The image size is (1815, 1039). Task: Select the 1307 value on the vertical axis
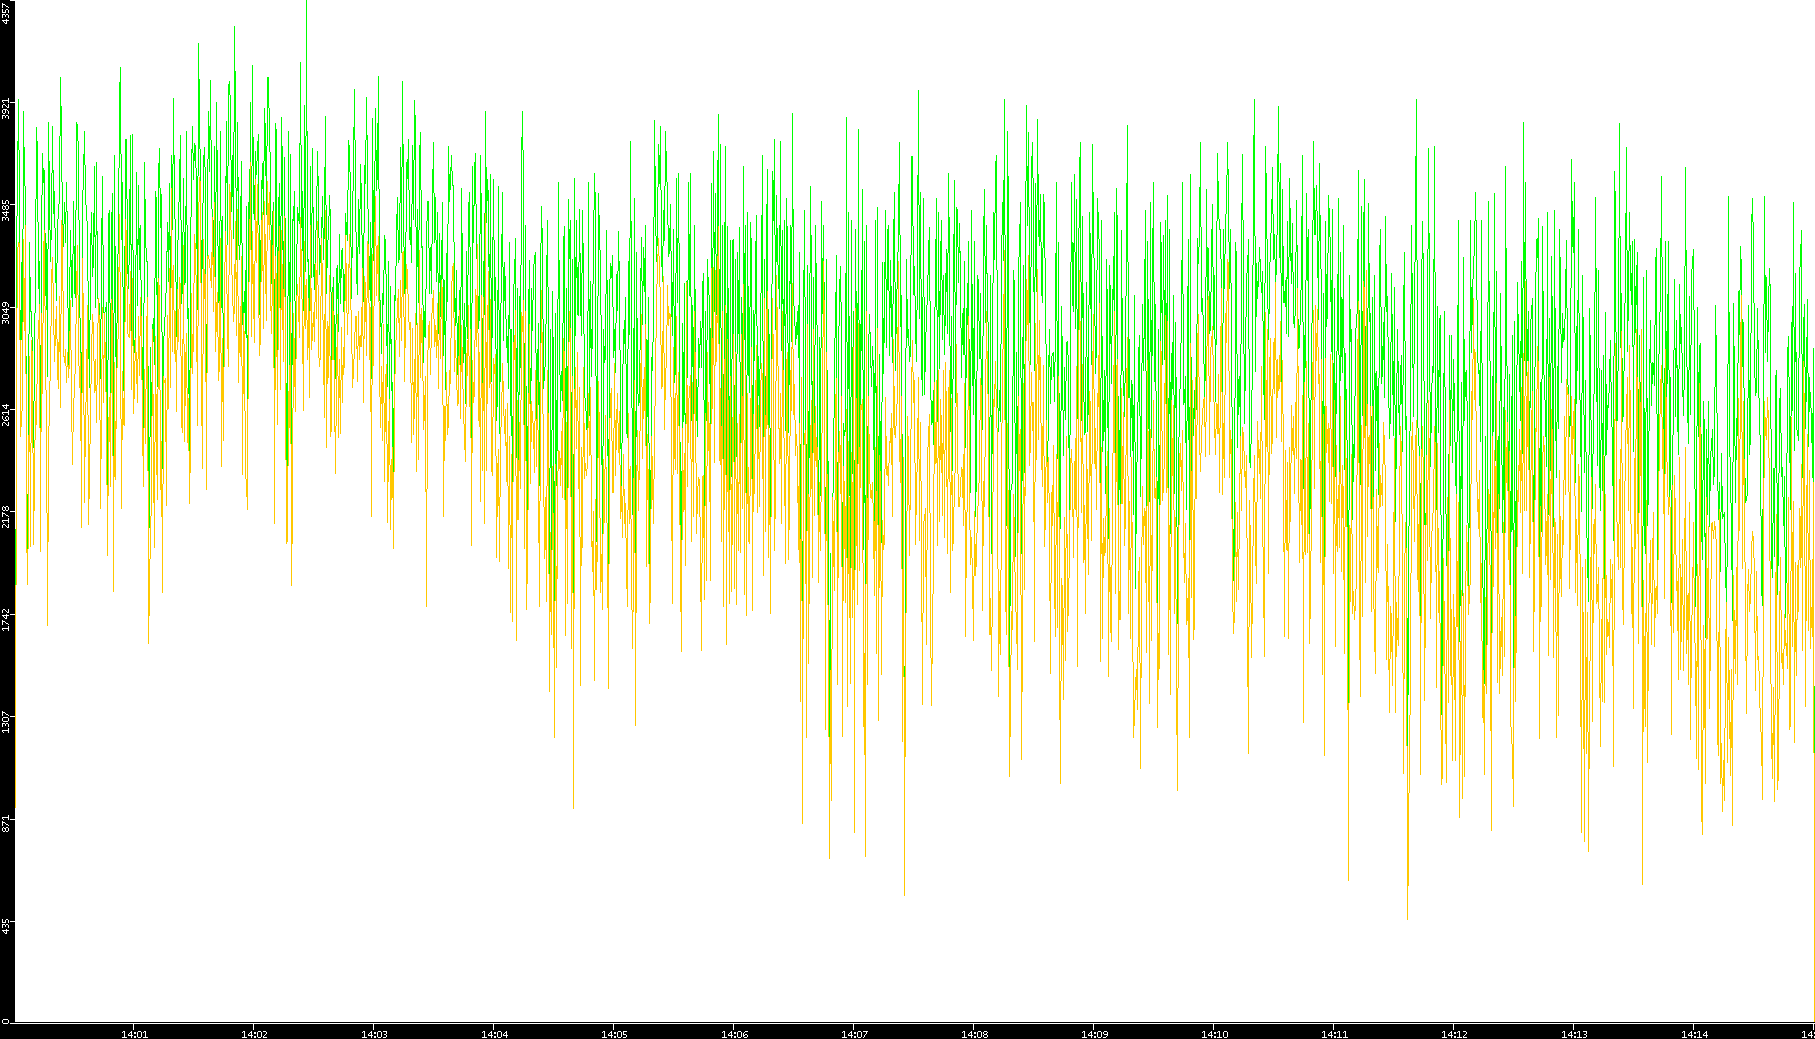pyautogui.click(x=6, y=720)
